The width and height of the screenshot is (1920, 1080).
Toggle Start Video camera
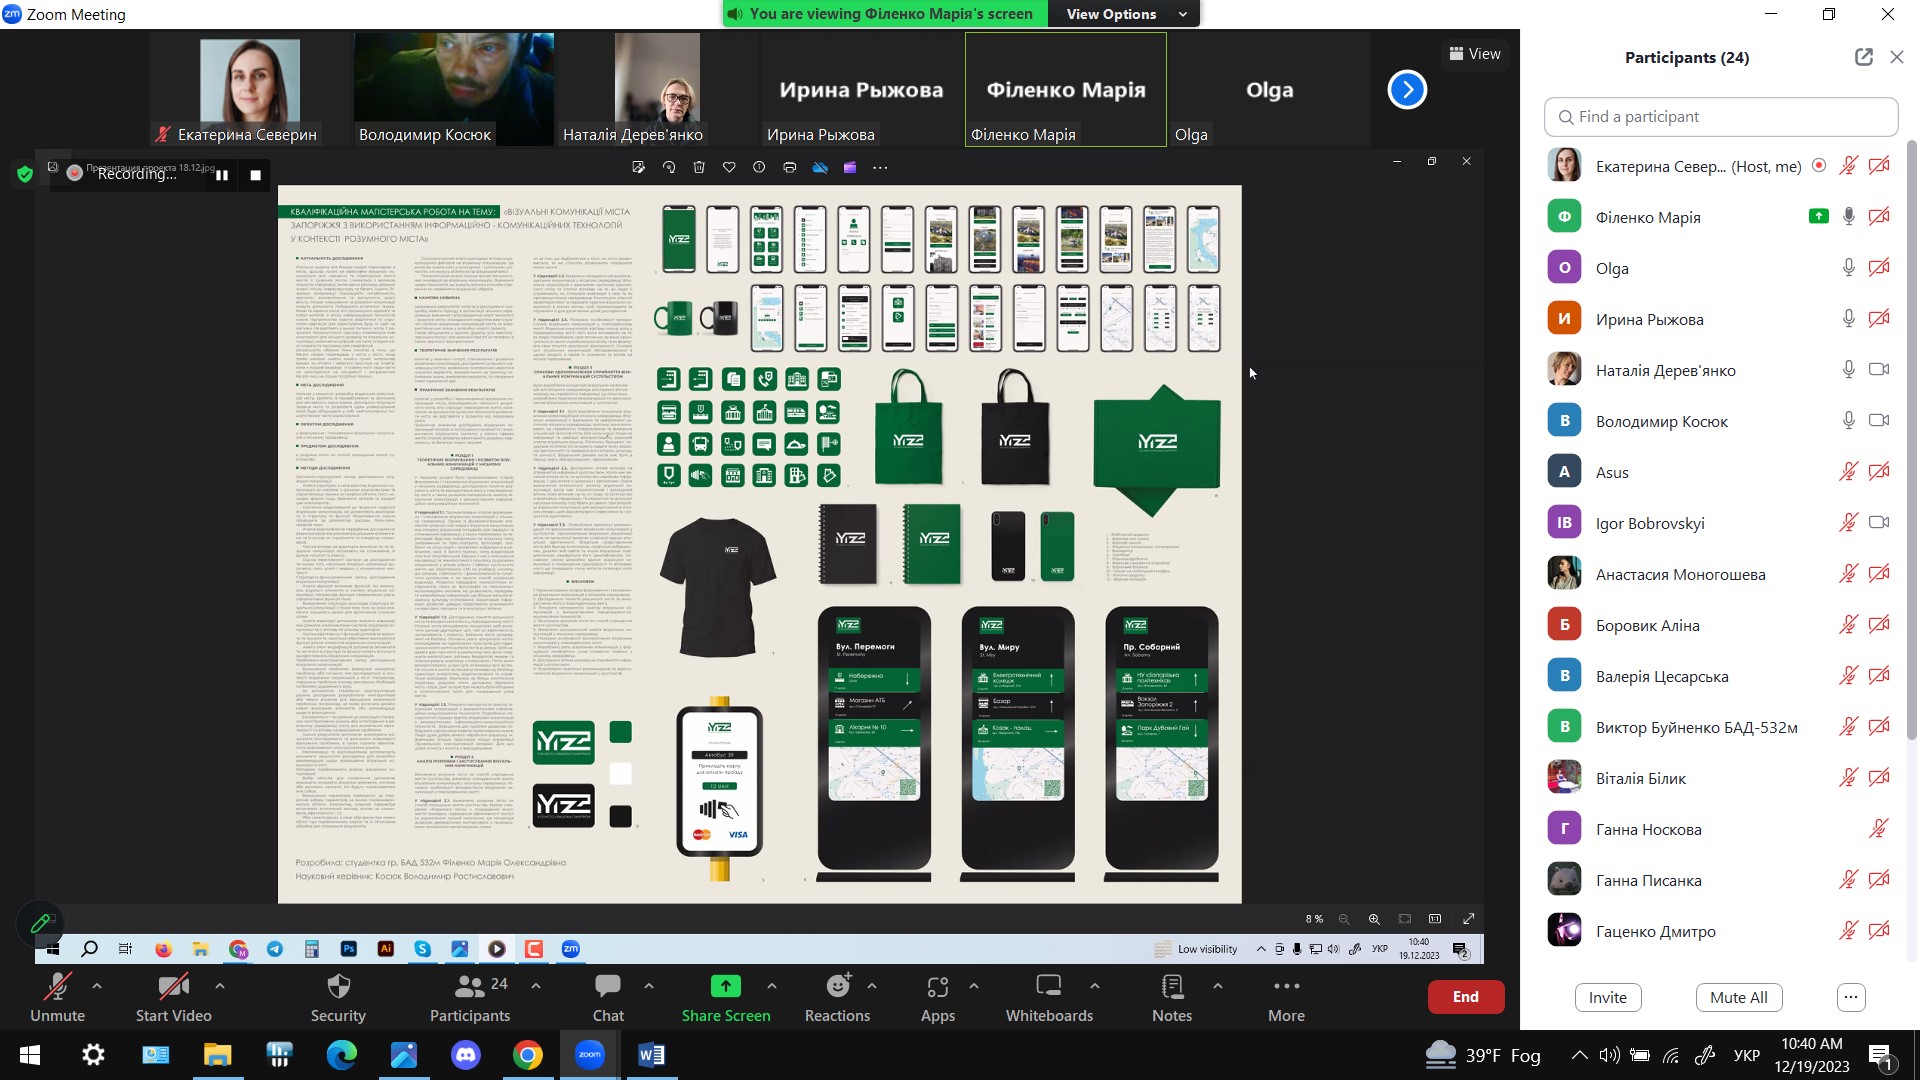[173, 997]
